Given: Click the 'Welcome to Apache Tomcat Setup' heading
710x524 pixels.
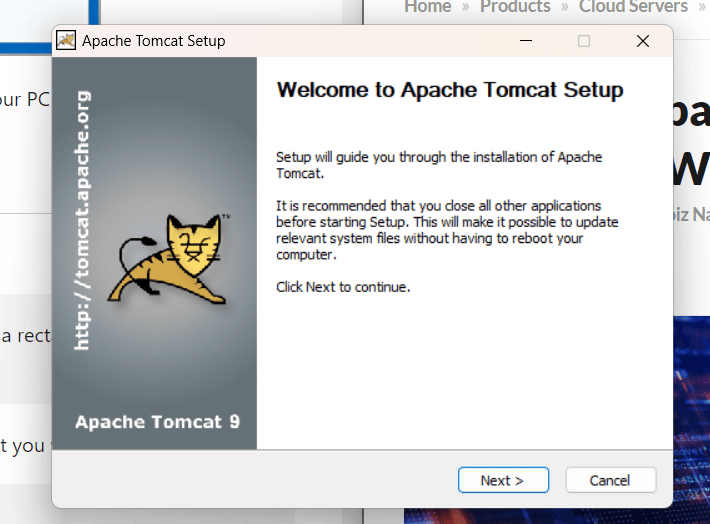Looking at the screenshot, I should [x=450, y=90].
